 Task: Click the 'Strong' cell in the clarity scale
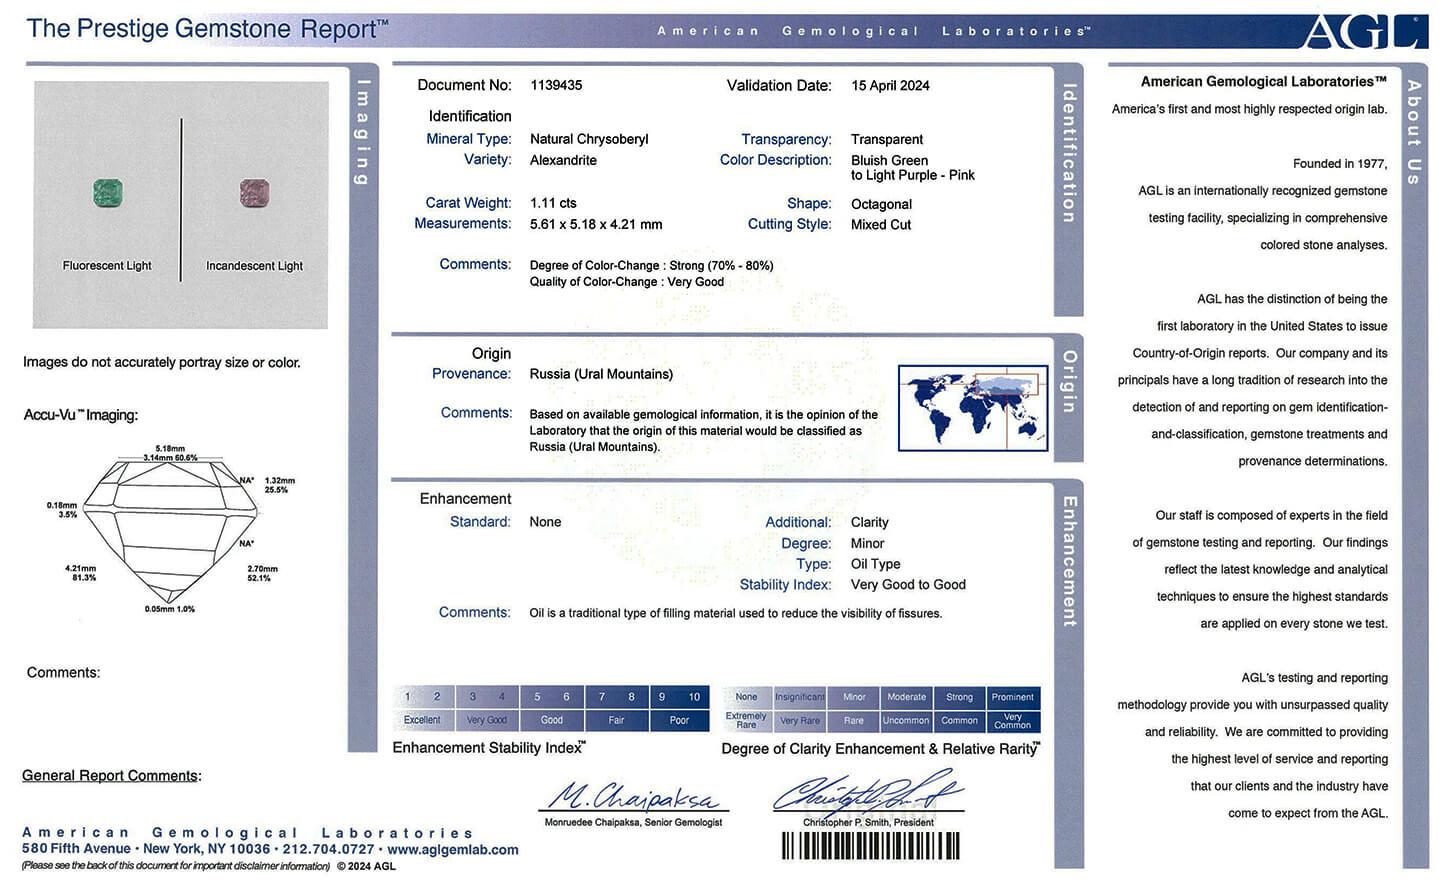coord(960,697)
